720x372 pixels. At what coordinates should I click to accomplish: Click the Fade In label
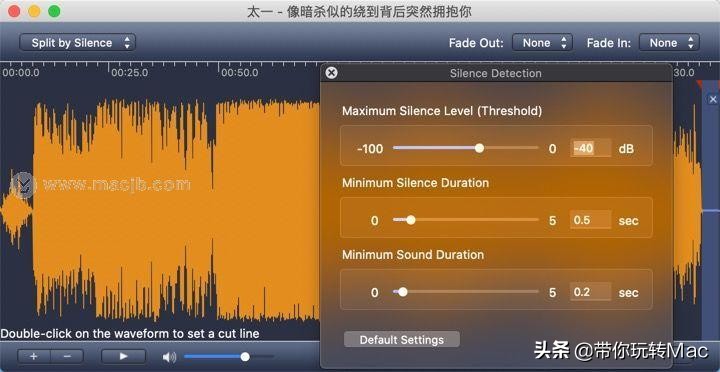click(x=609, y=43)
